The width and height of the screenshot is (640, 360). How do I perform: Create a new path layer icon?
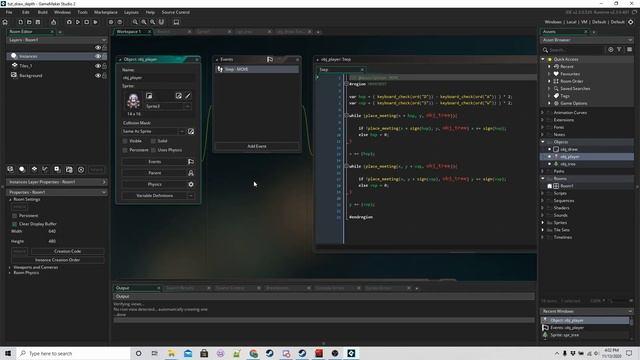tap(45, 169)
